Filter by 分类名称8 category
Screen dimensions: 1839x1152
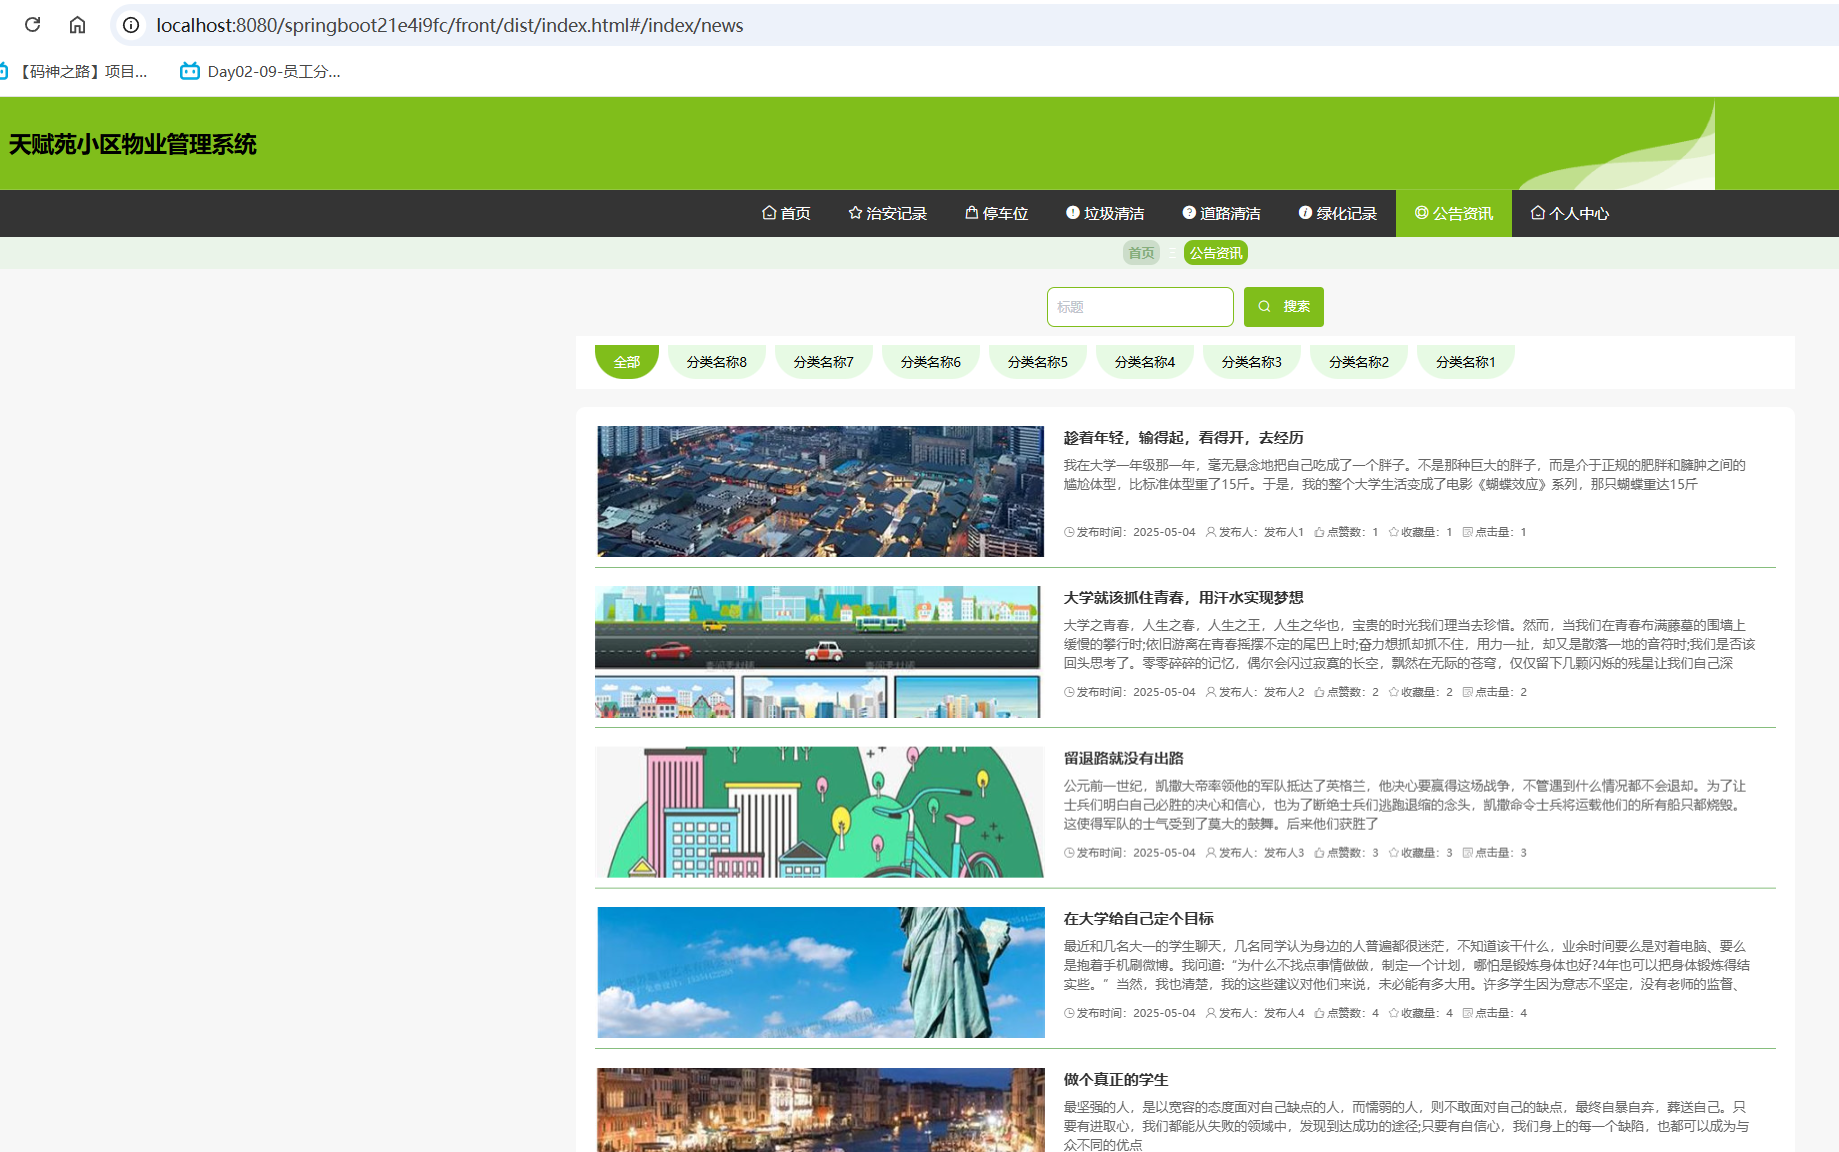click(x=716, y=362)
